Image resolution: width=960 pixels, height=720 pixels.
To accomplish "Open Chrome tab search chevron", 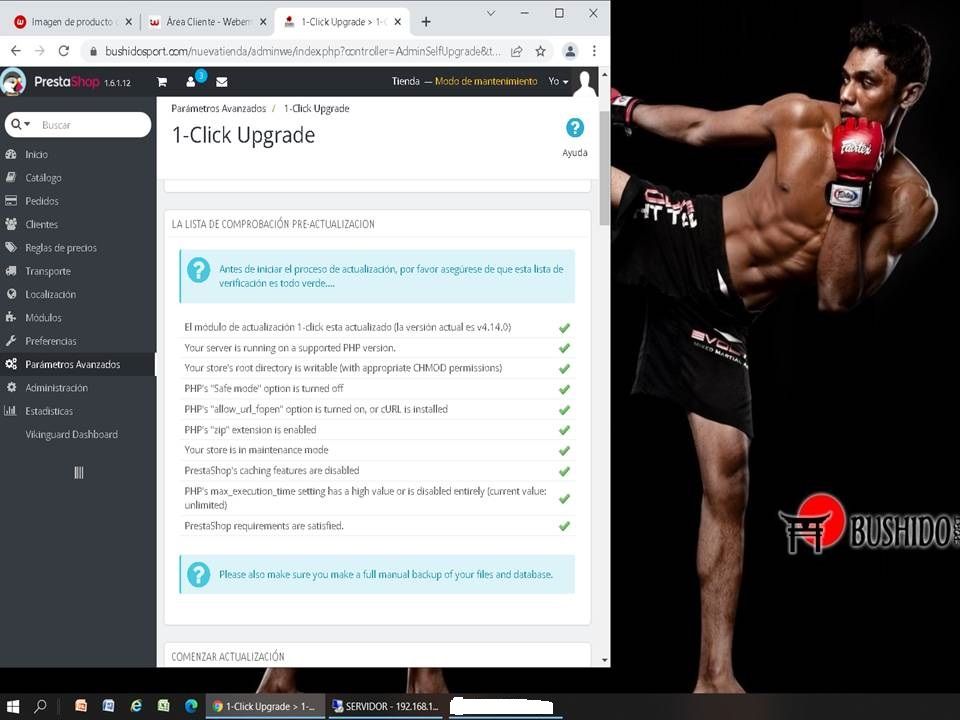I will pos(490,13).
